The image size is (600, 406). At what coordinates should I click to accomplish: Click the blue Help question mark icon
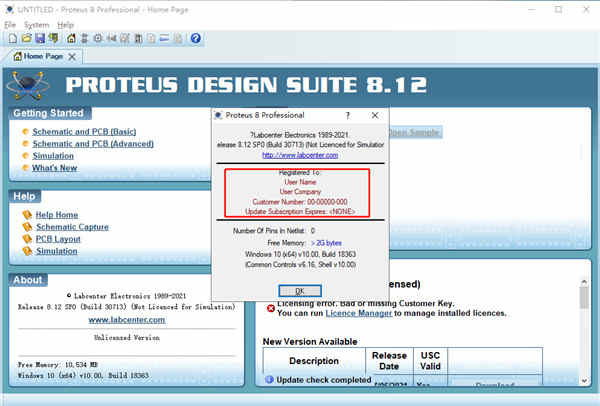point(196,38)
